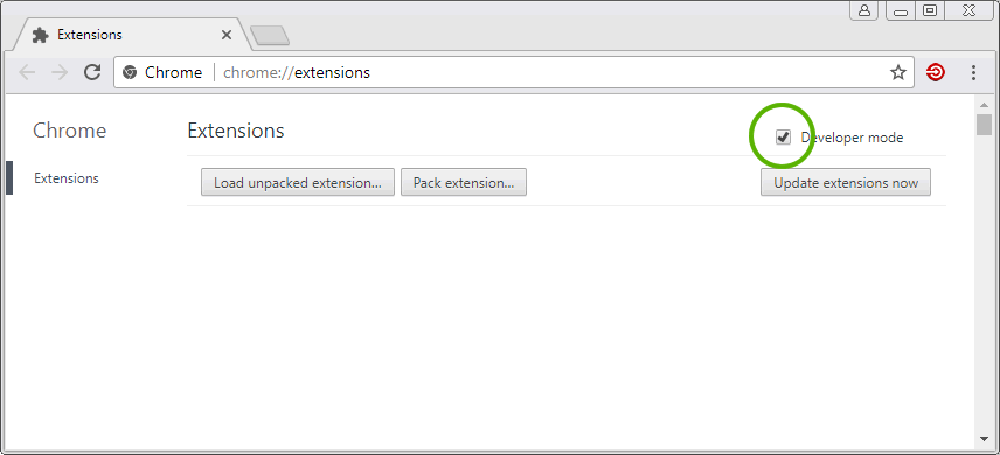
Task: Click the user profile icon in title bar
Action: click(x=864, y=10)
